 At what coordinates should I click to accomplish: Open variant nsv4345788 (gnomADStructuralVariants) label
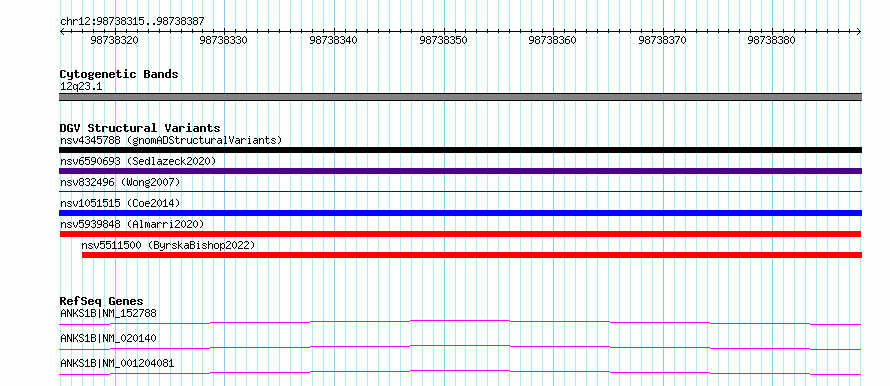(171, 140)
